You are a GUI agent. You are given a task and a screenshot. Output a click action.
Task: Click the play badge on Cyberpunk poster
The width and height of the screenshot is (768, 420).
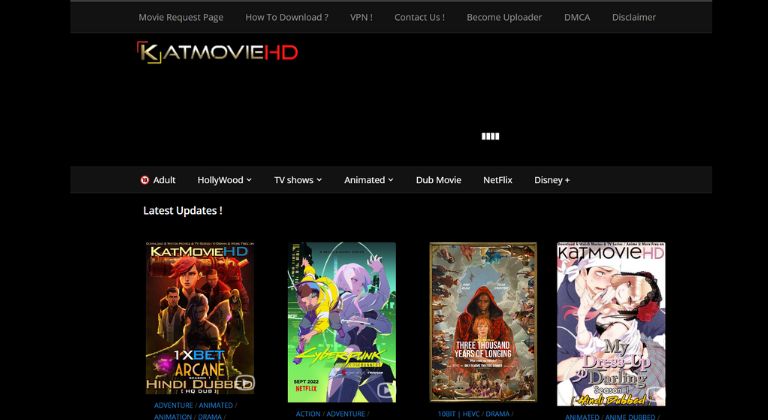pos(386,390)
